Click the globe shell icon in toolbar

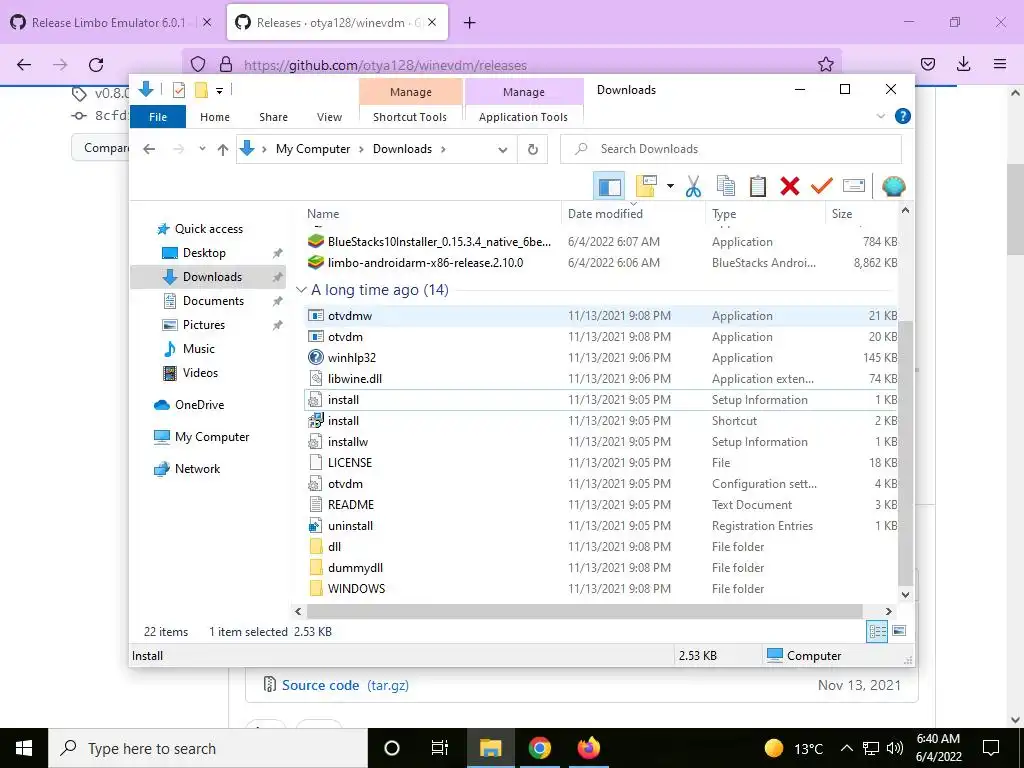[x=893, y=186]
